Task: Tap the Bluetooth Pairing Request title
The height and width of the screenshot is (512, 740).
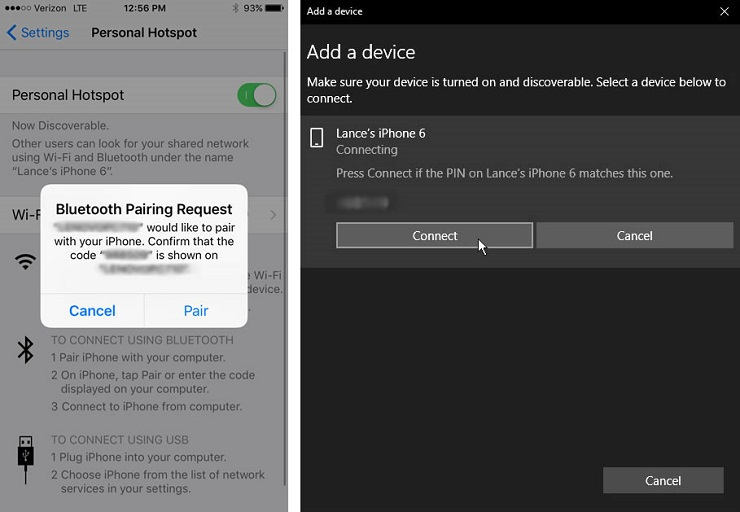Action: coord(144,209)
